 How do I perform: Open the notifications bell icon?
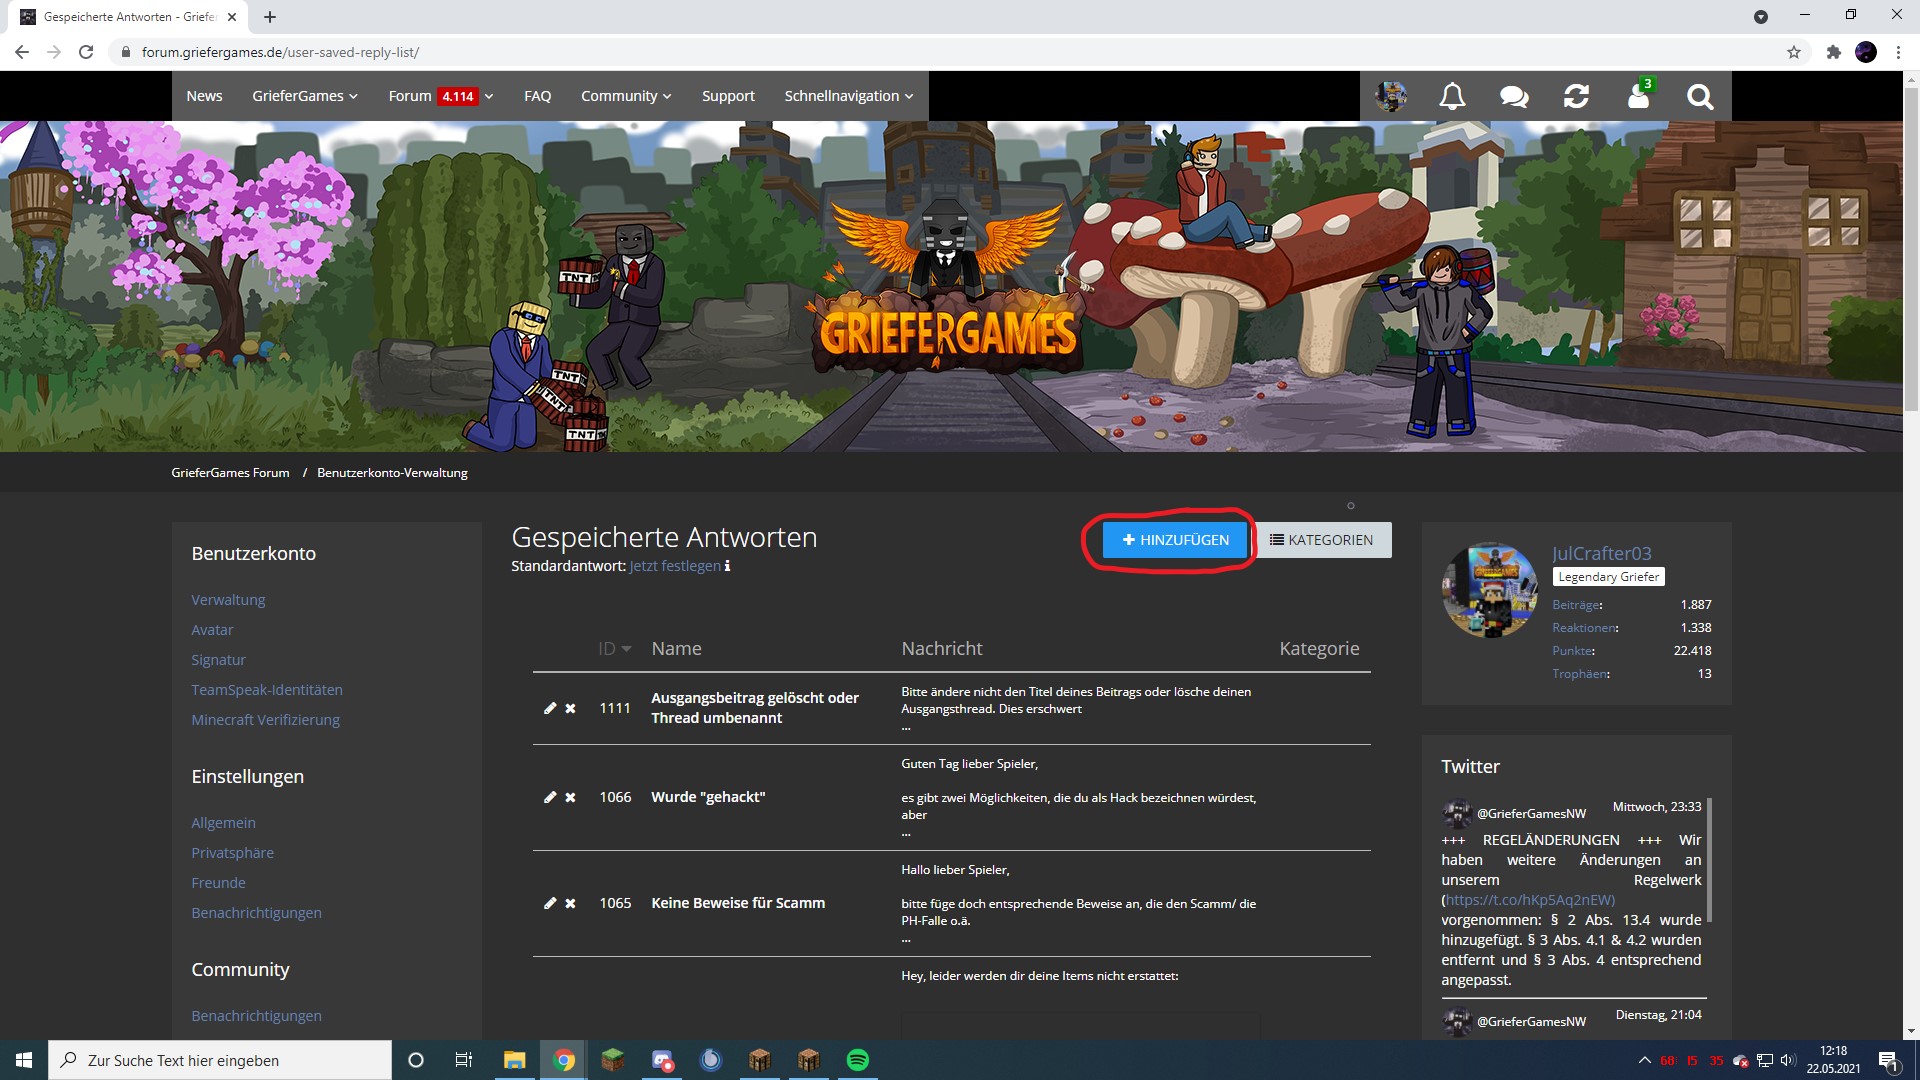click(1452, 96)
